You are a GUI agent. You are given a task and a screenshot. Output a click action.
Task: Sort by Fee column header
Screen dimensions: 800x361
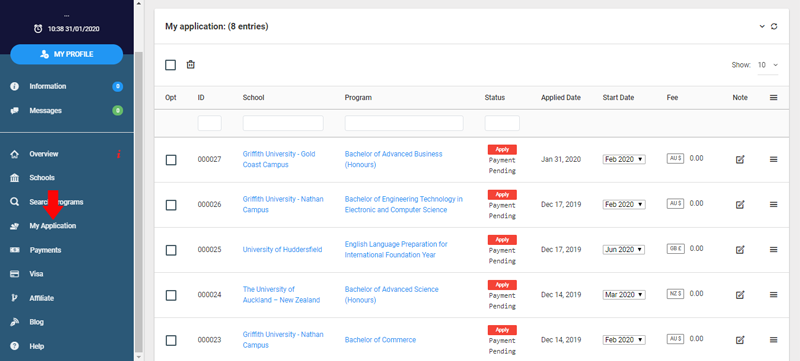click(672, 97)
